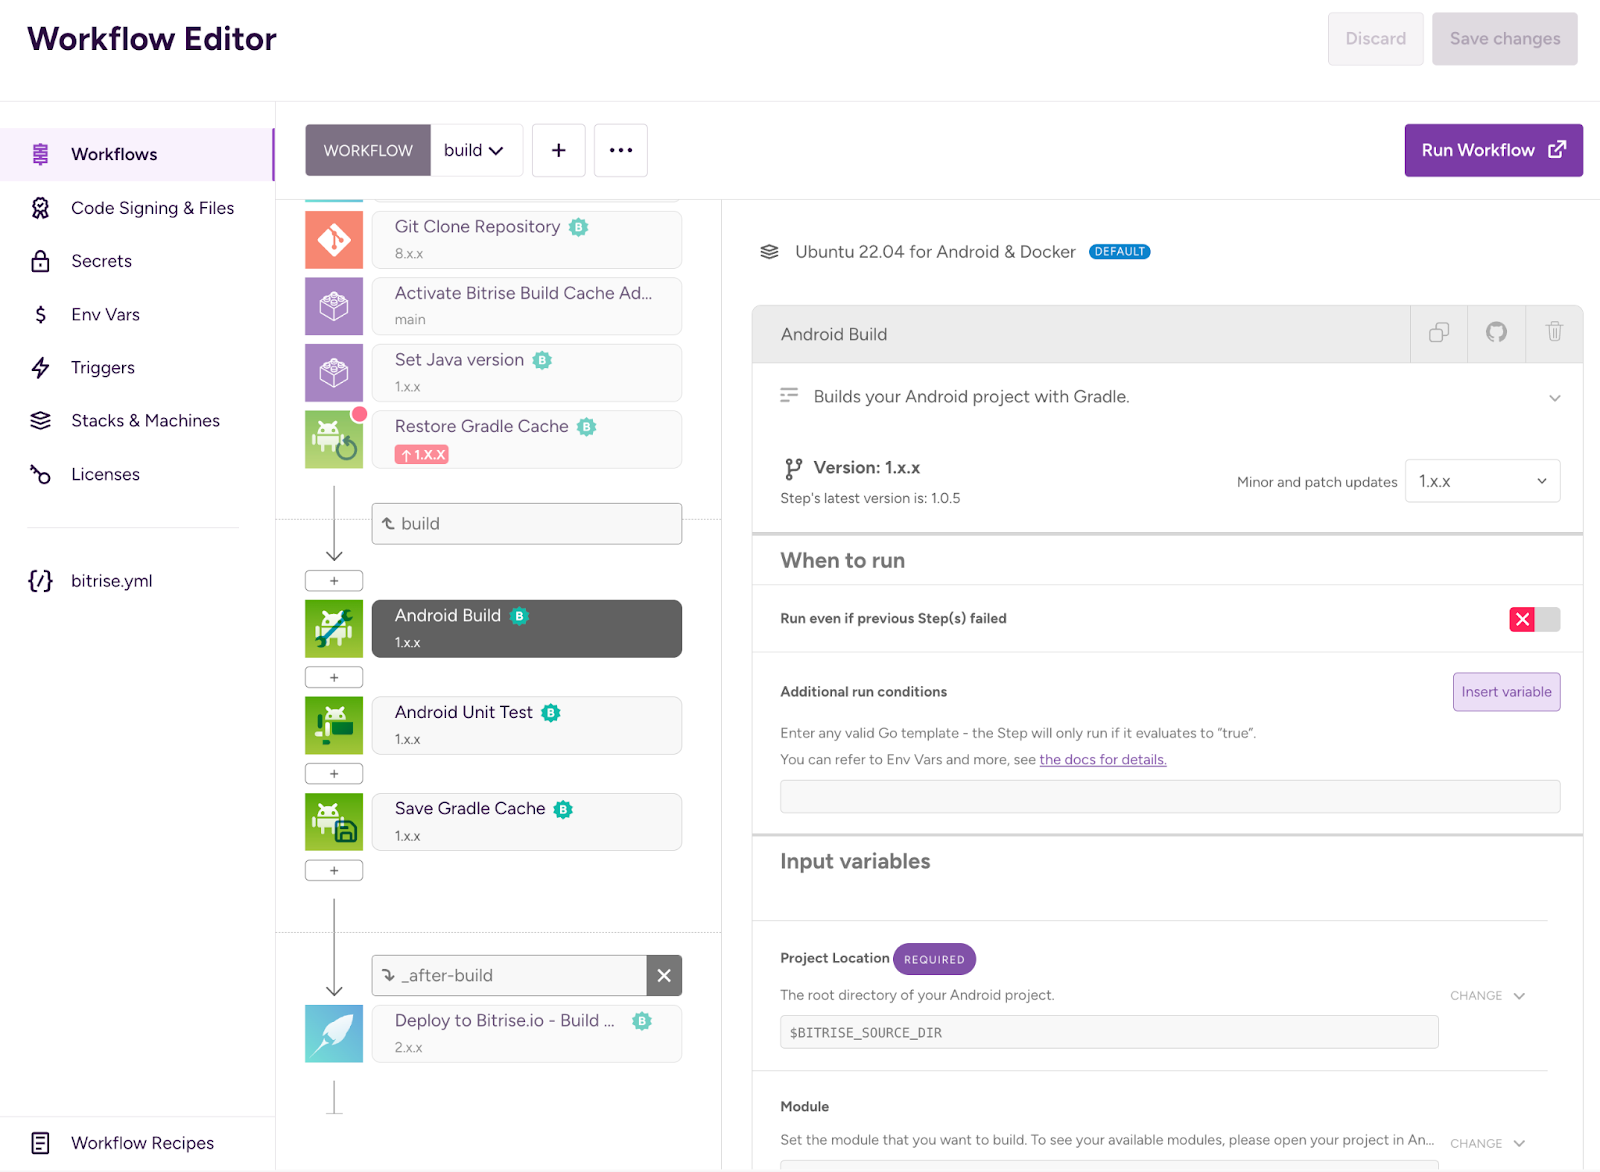
Task: Click the Project Location $BITRISE_SOURCE_DIR field
Action: point(1109,1032)
